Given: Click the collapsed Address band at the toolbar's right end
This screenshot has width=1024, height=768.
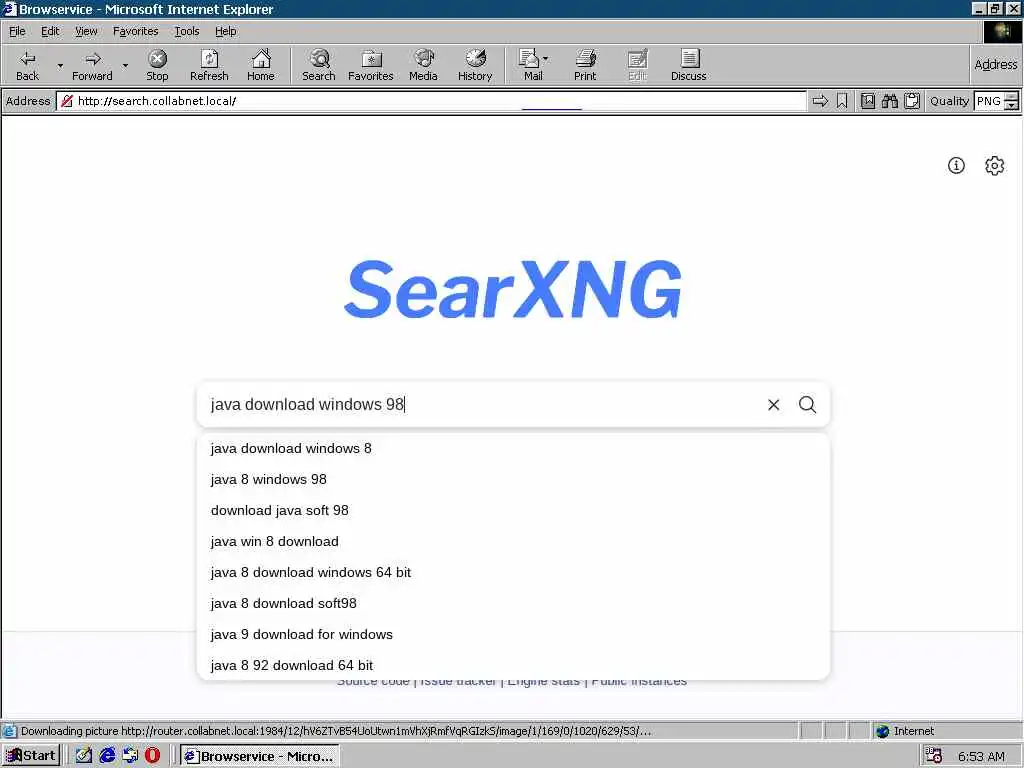Looking at the screenshot, I should point(995,65).
